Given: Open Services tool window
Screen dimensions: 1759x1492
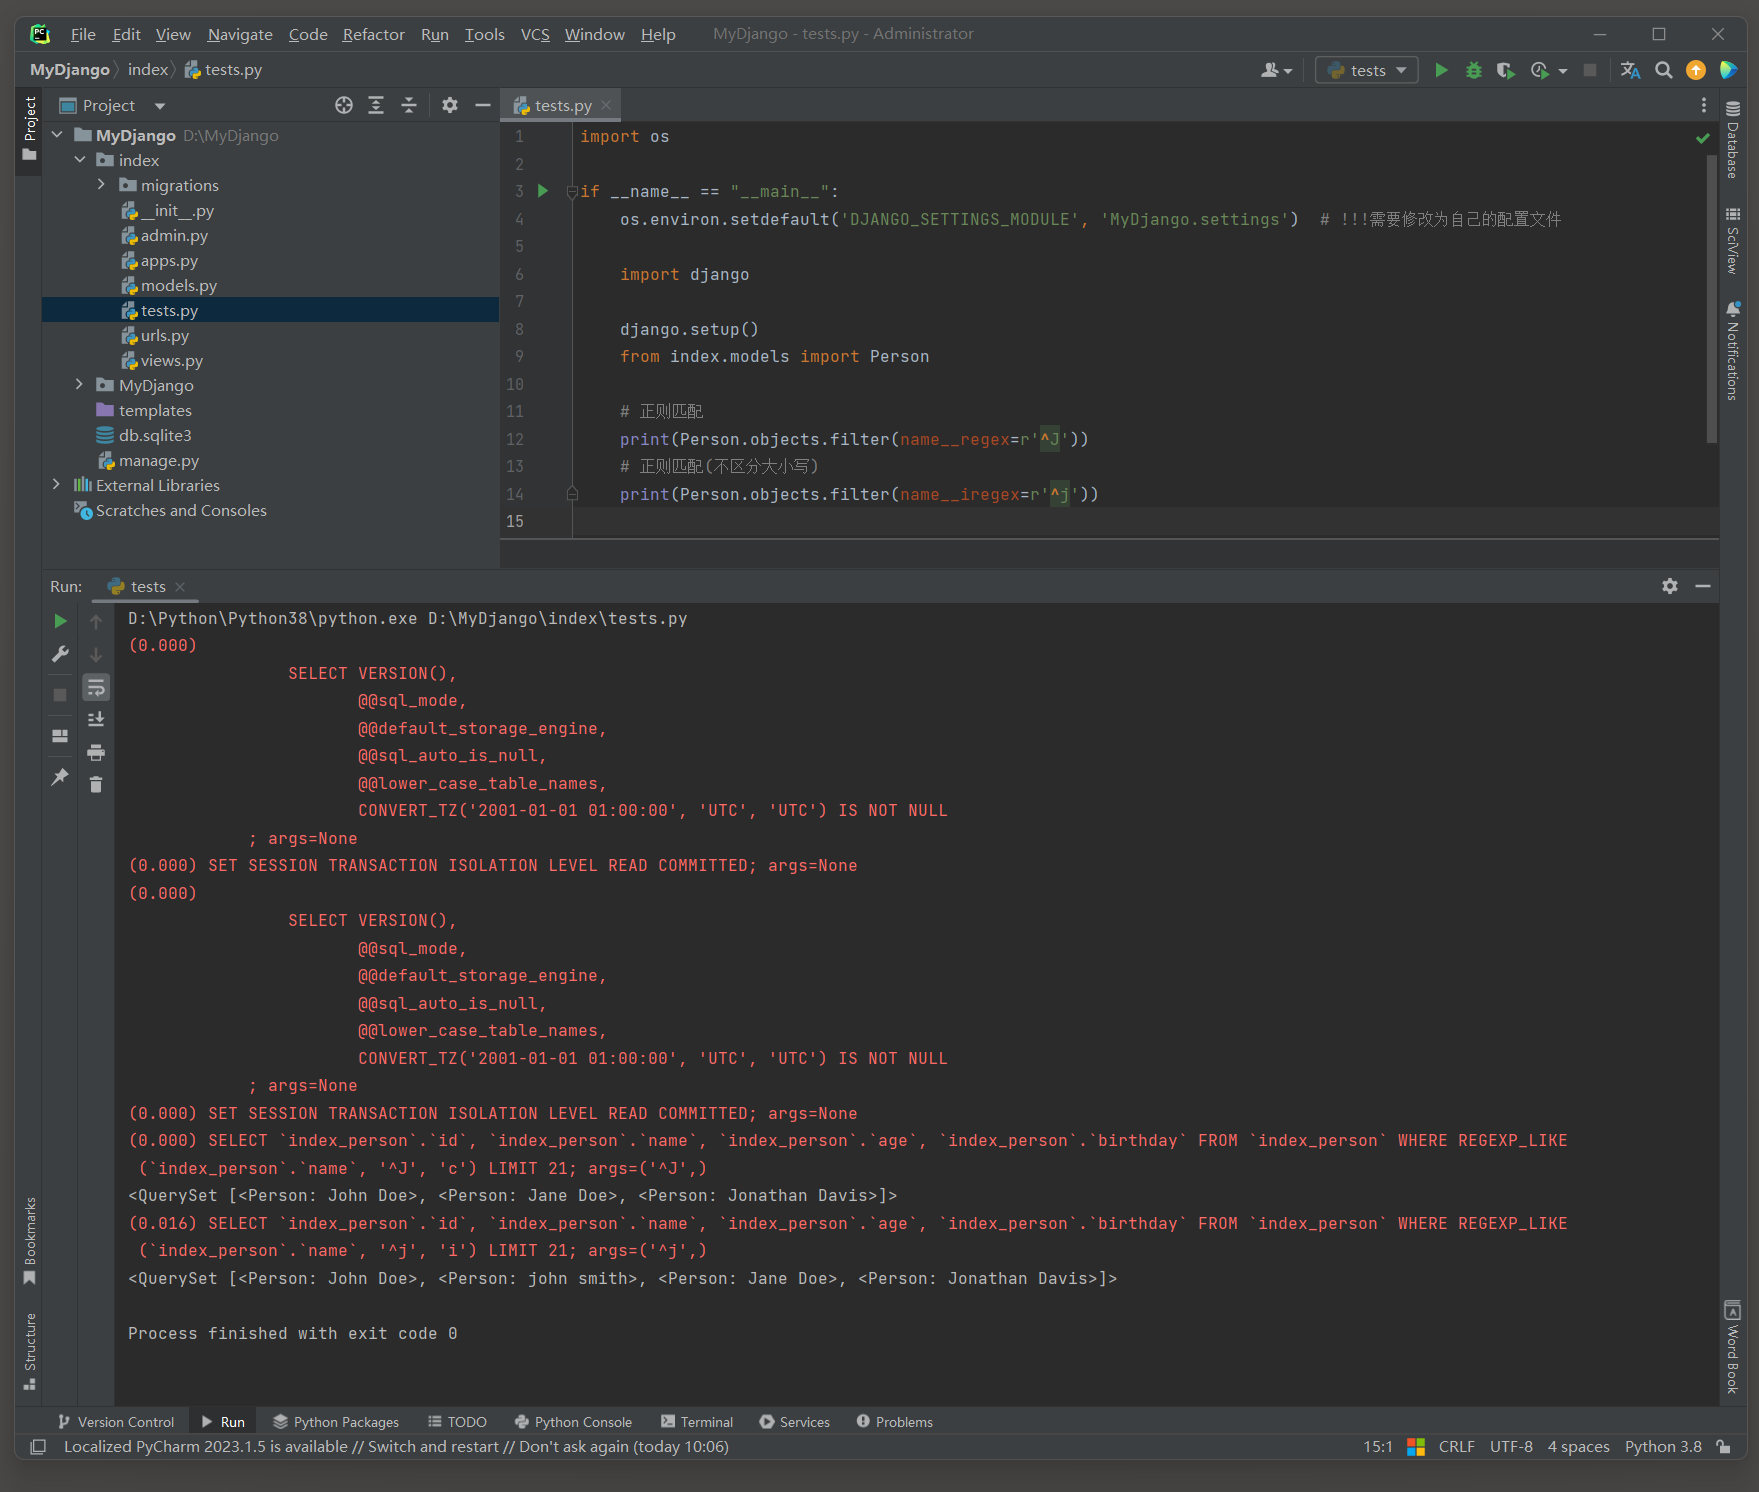Looking at the screenshot, I should [795, 1422].
